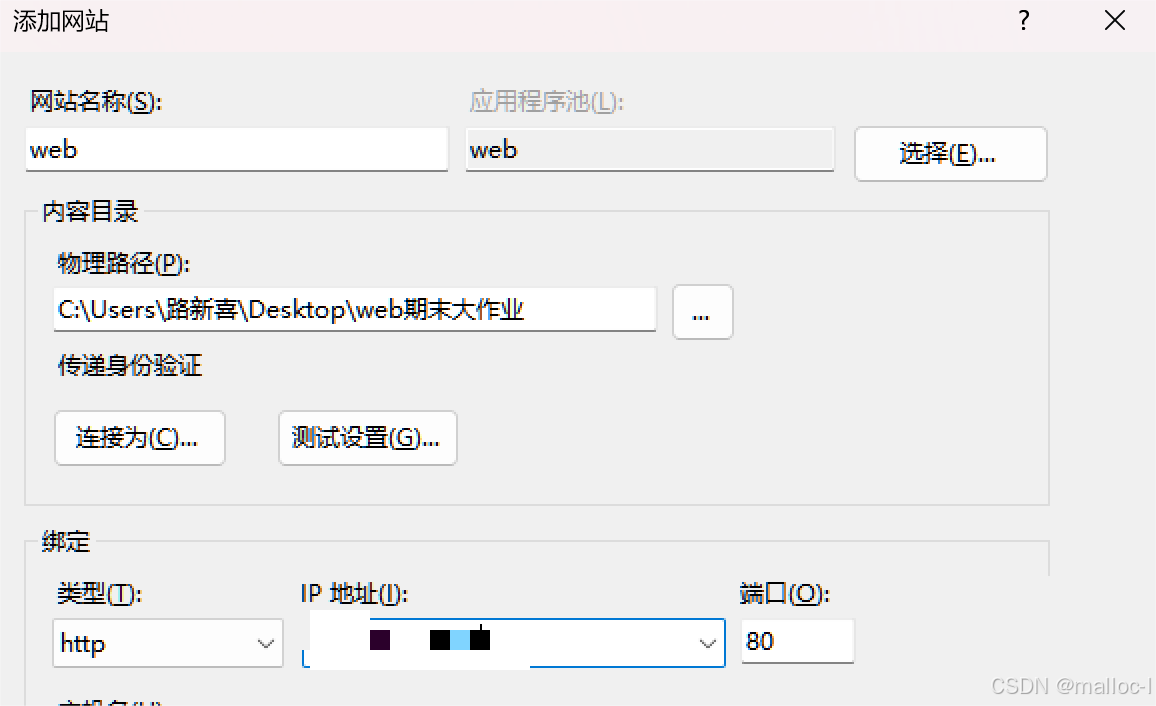The width and height of the screenshot is (1156, 706).
Task: Click the greyed 应用程序池 field
Action: tap(650, 150)
